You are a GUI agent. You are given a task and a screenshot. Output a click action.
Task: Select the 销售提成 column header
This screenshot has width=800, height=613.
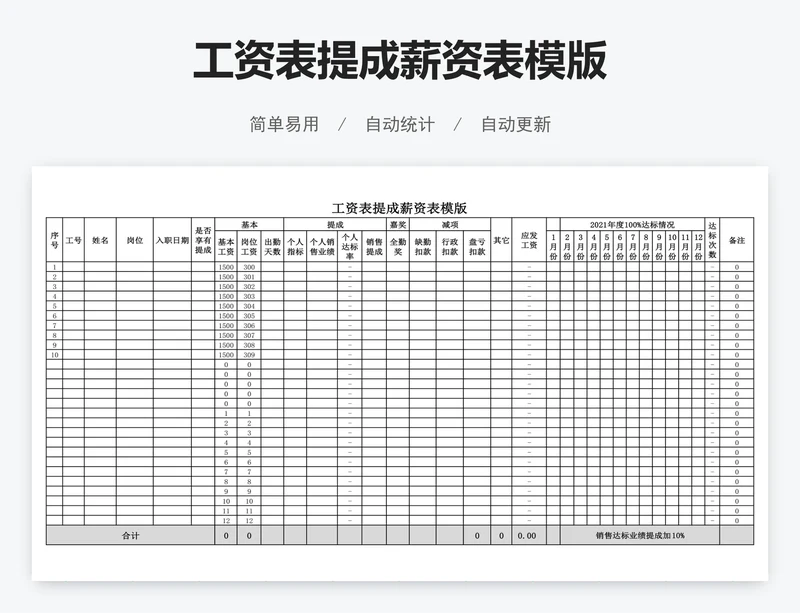pos(374,247)
